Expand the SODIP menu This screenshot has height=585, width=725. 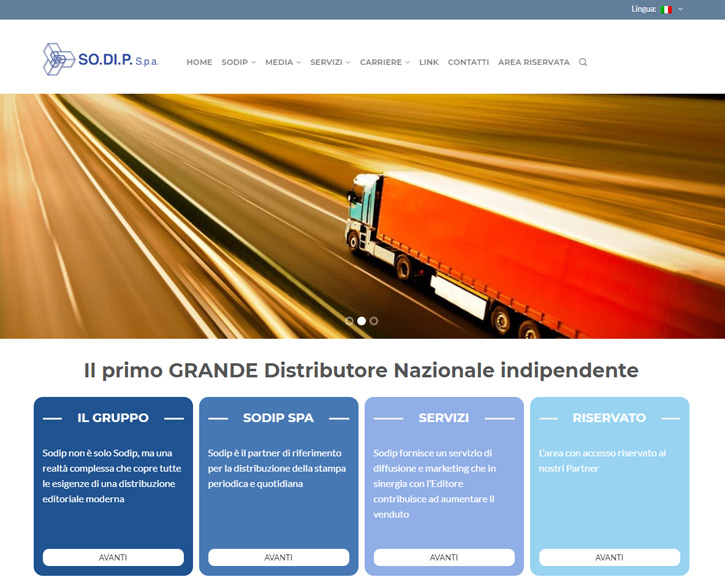tap(239, 62)
